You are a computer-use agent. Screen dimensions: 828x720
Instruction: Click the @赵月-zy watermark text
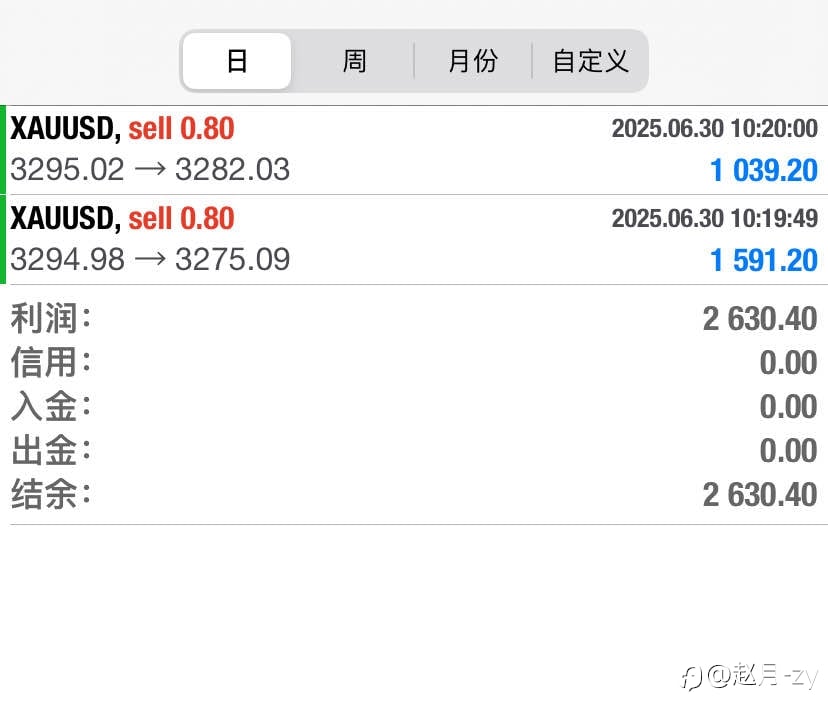pos(763,676)
